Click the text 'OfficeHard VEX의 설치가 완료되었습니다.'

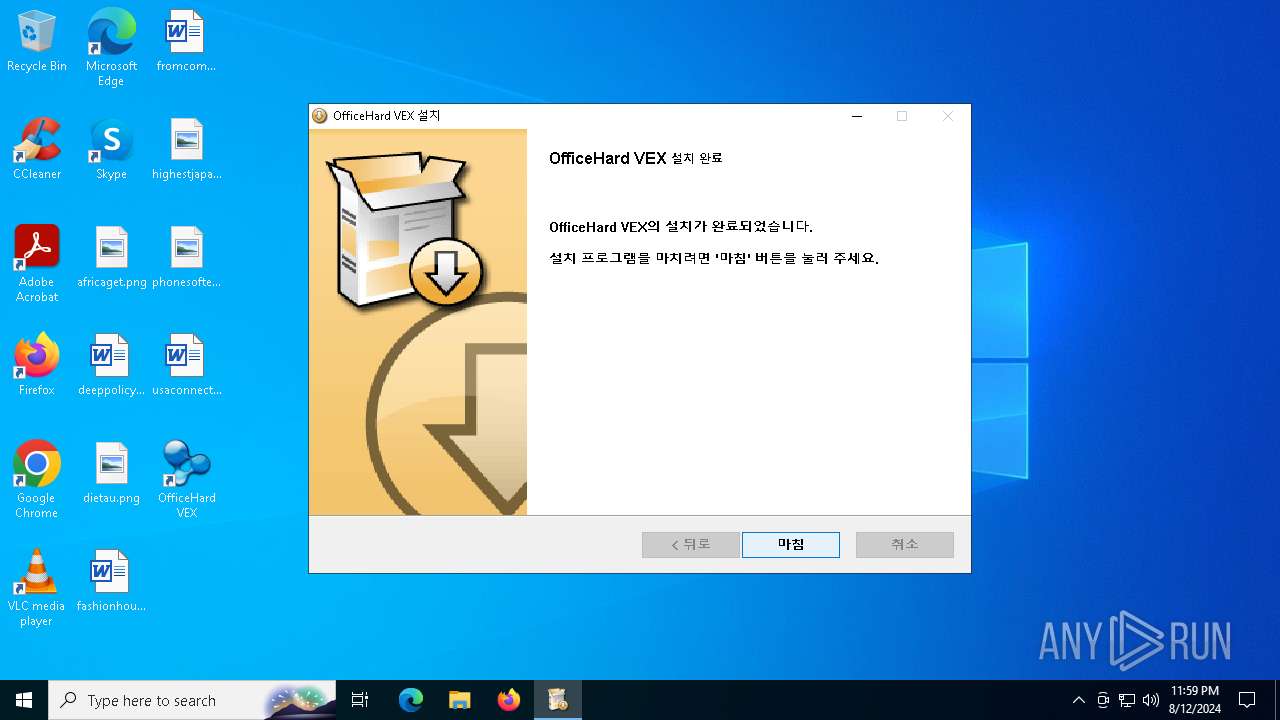[x=681, y=227]
